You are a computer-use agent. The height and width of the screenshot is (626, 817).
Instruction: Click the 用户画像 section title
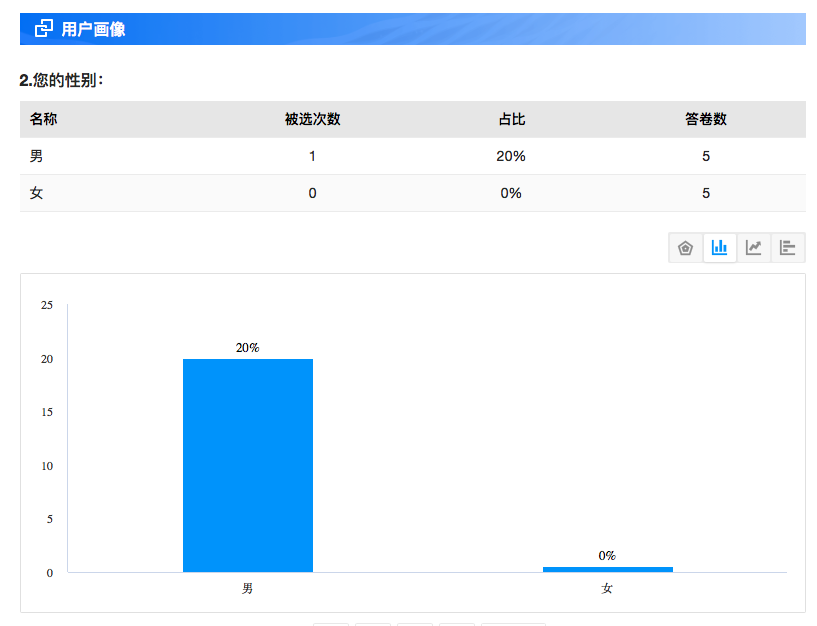point(93,29)
